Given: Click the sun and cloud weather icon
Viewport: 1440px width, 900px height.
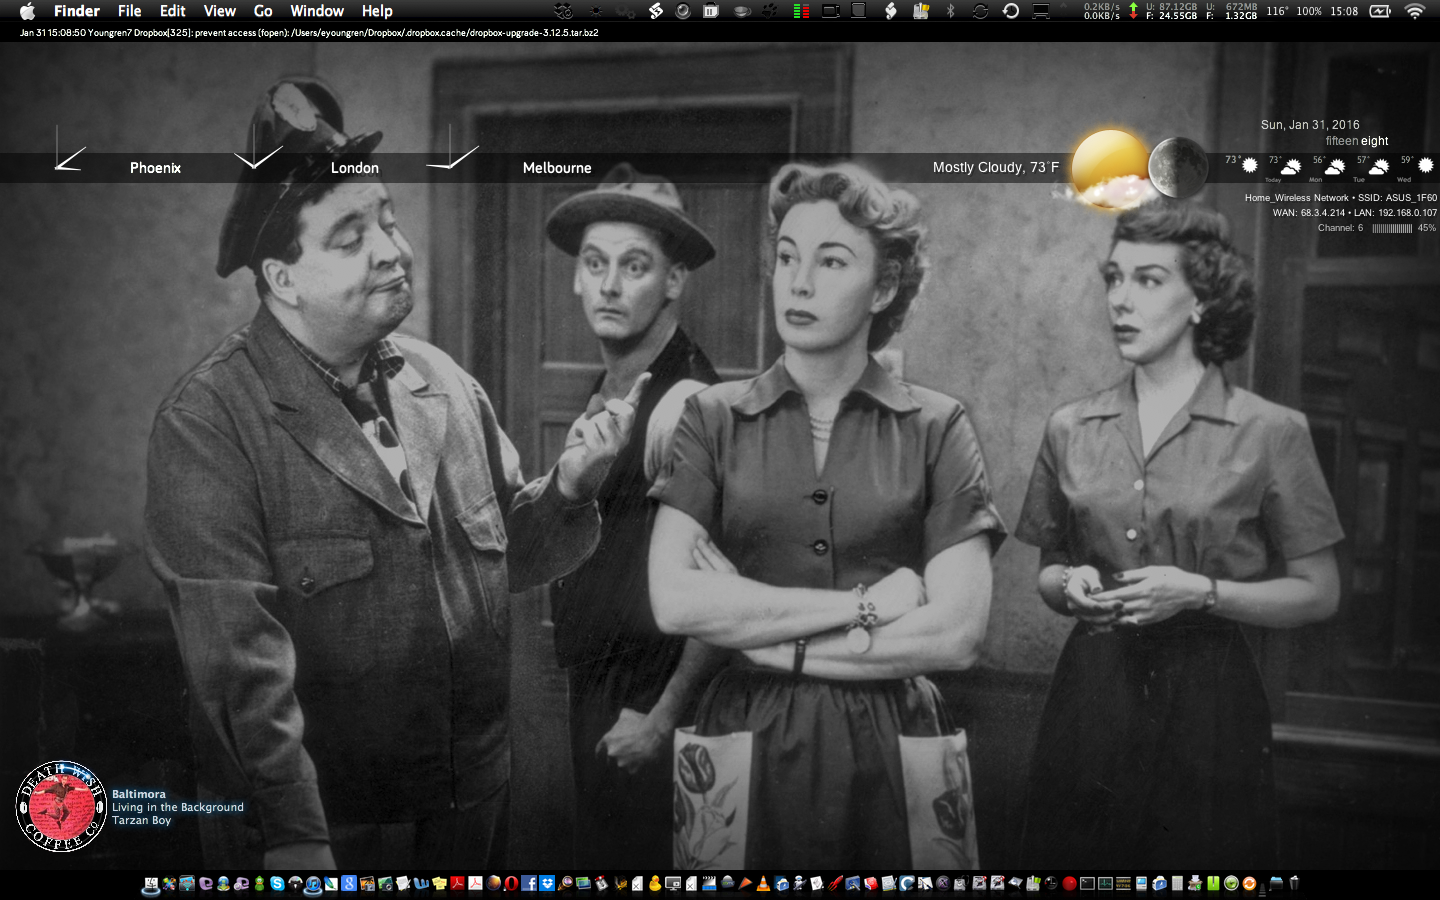Looking at the screenshot, I should [x=1108, y=168].
